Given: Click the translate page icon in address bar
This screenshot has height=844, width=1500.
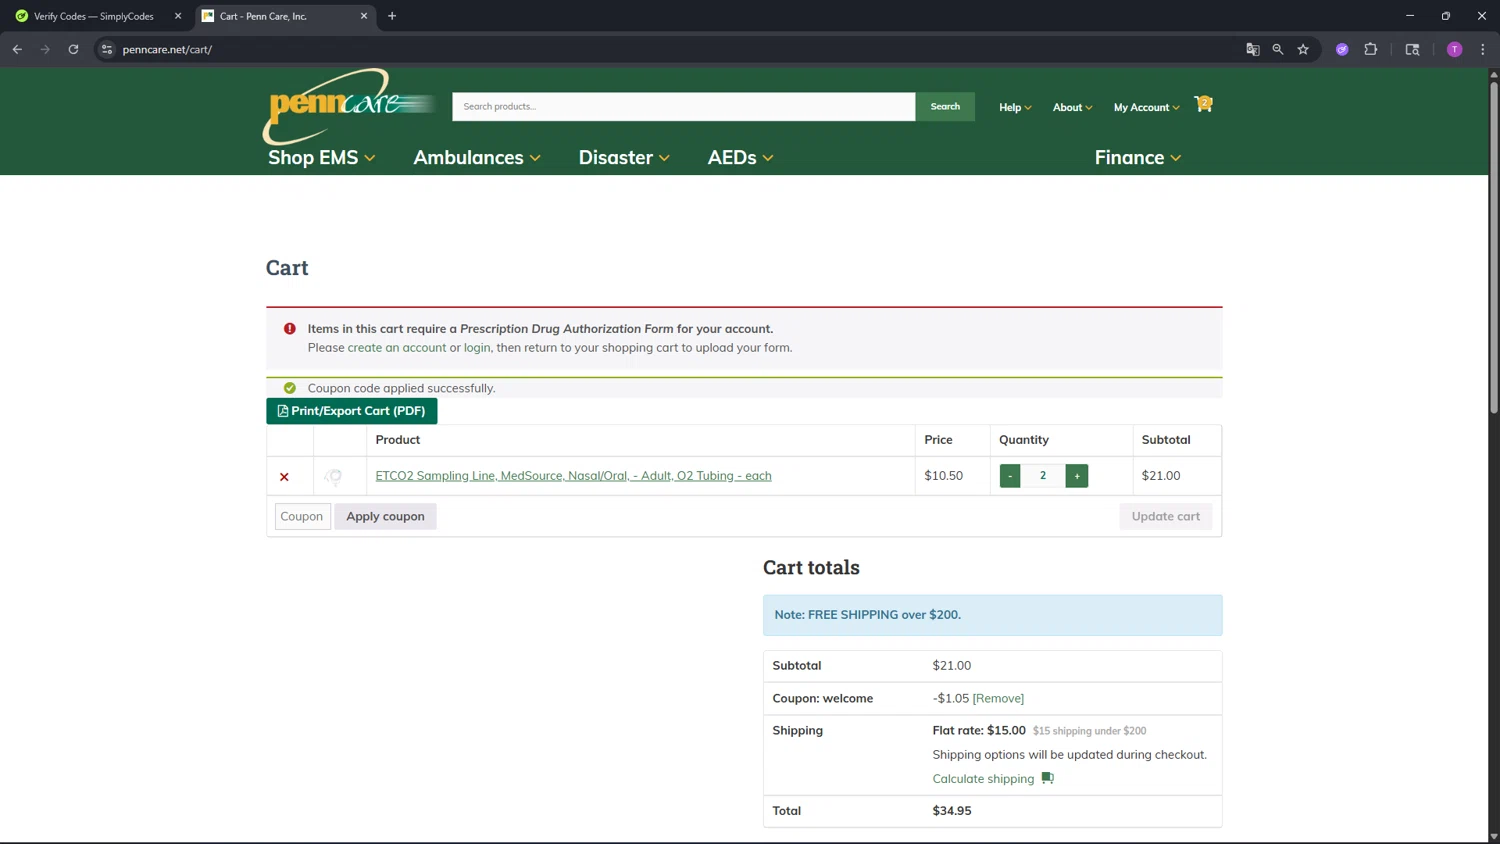Looking at the screenshot, I should pos(1253,49).
